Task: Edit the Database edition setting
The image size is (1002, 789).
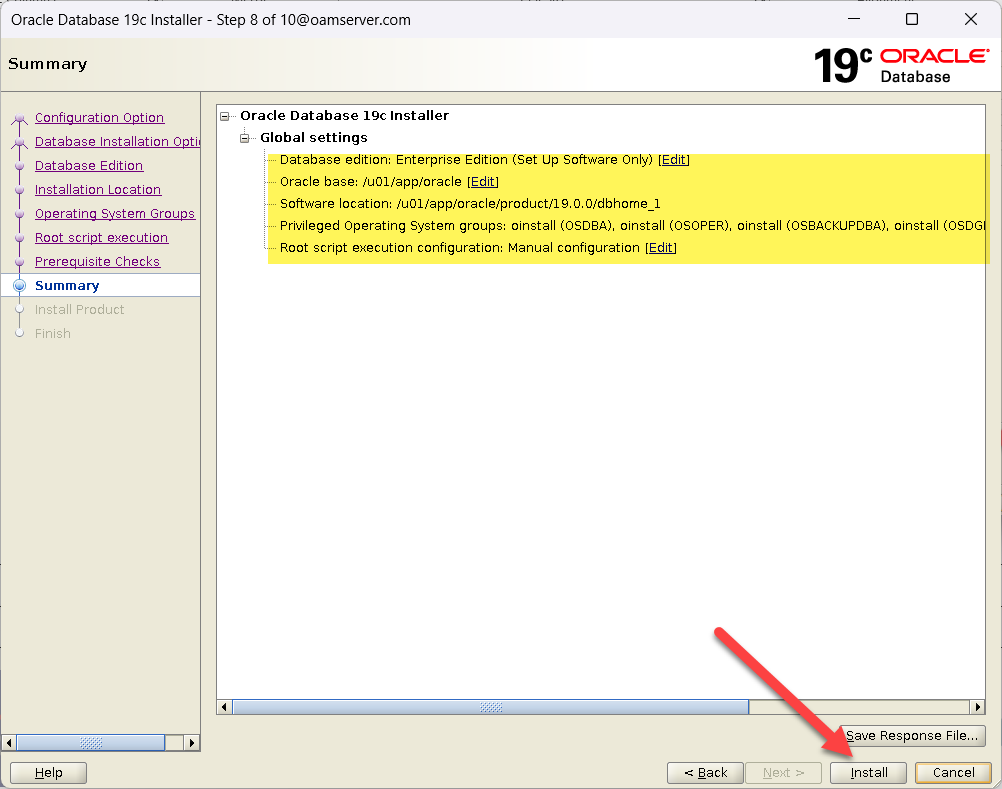Action: [x=674, y=160]
